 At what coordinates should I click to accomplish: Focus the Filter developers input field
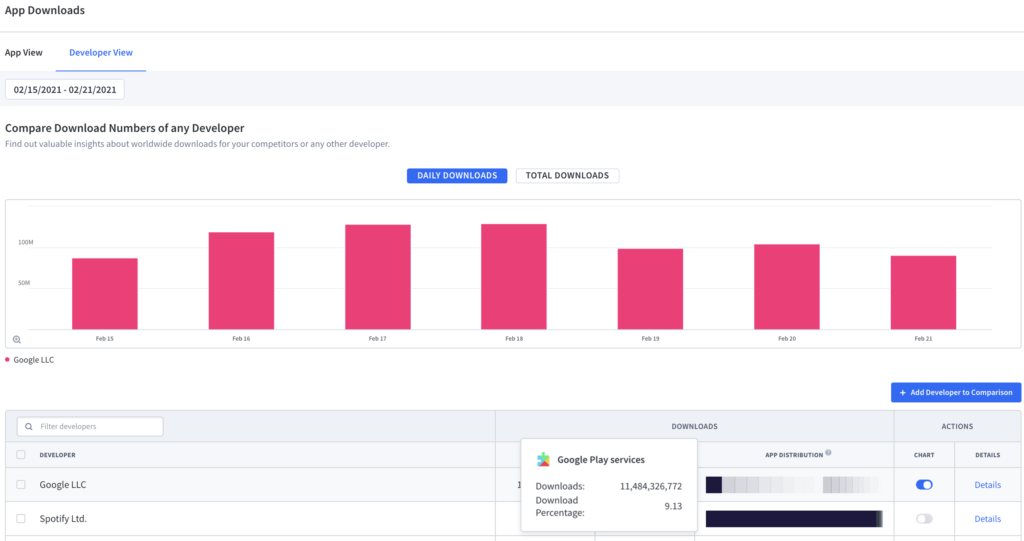pyautogui.click(x=90, y=427)
